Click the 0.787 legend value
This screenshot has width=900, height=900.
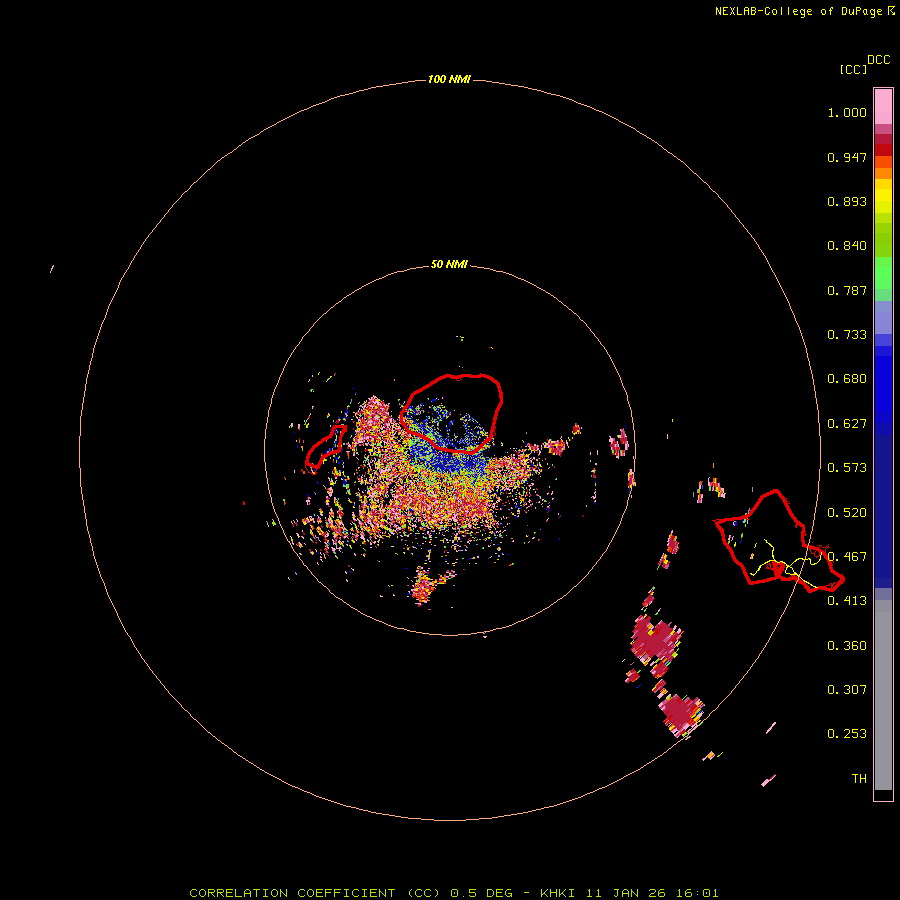[x=847, y=290]
